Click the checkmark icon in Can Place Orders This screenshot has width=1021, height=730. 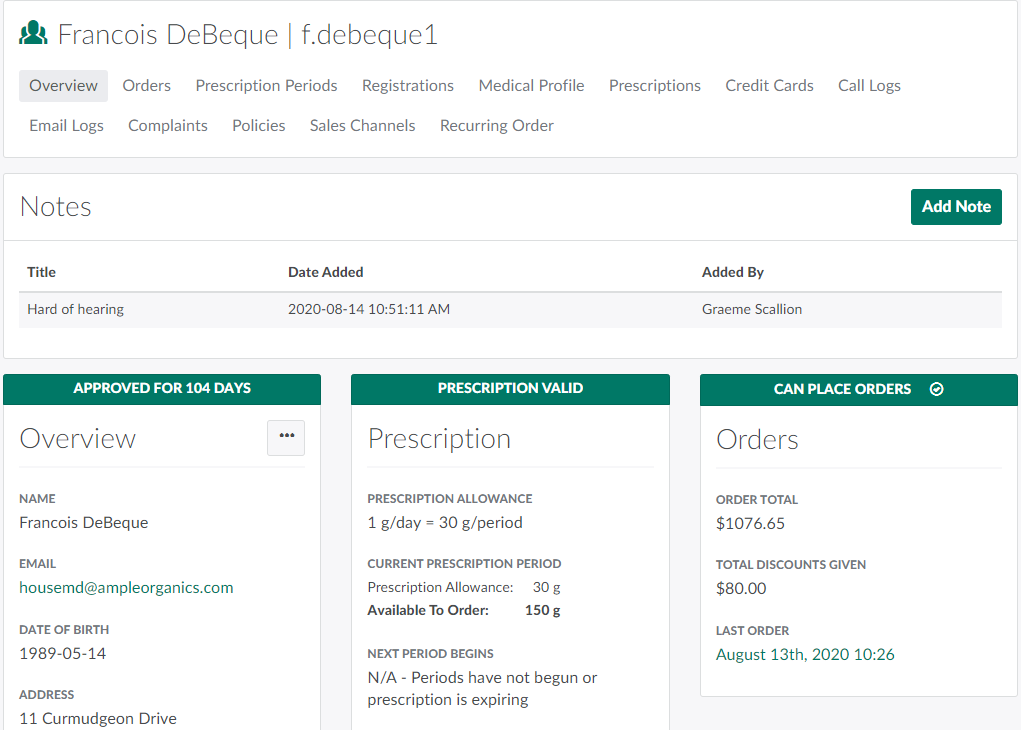click(936, 389)
